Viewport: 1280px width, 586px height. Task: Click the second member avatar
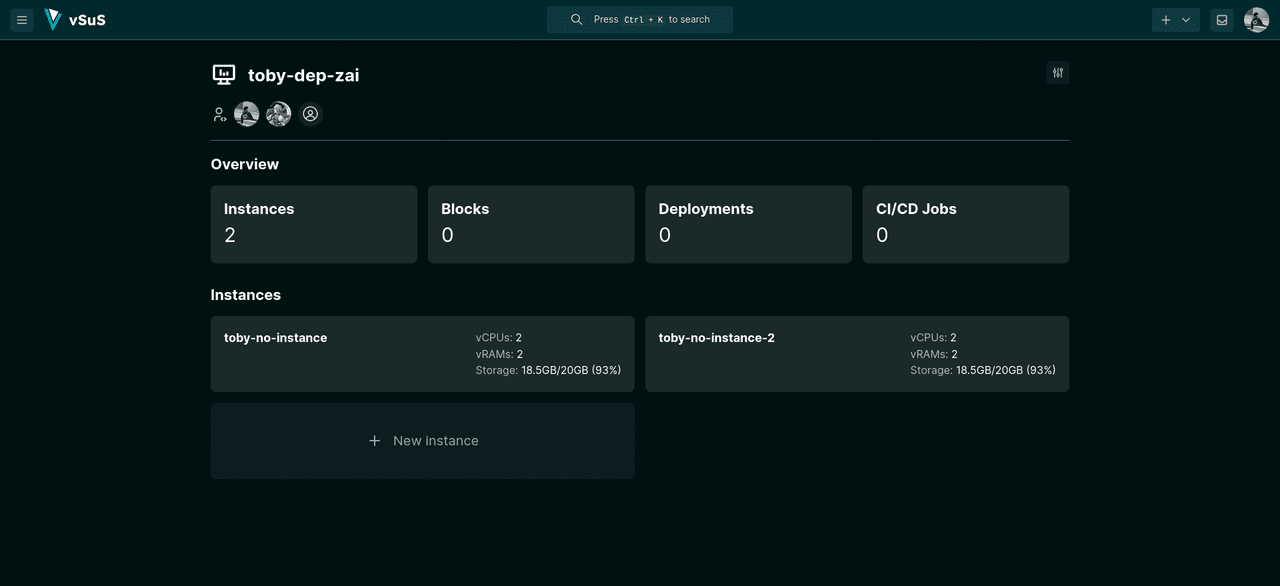coord(279,114)
